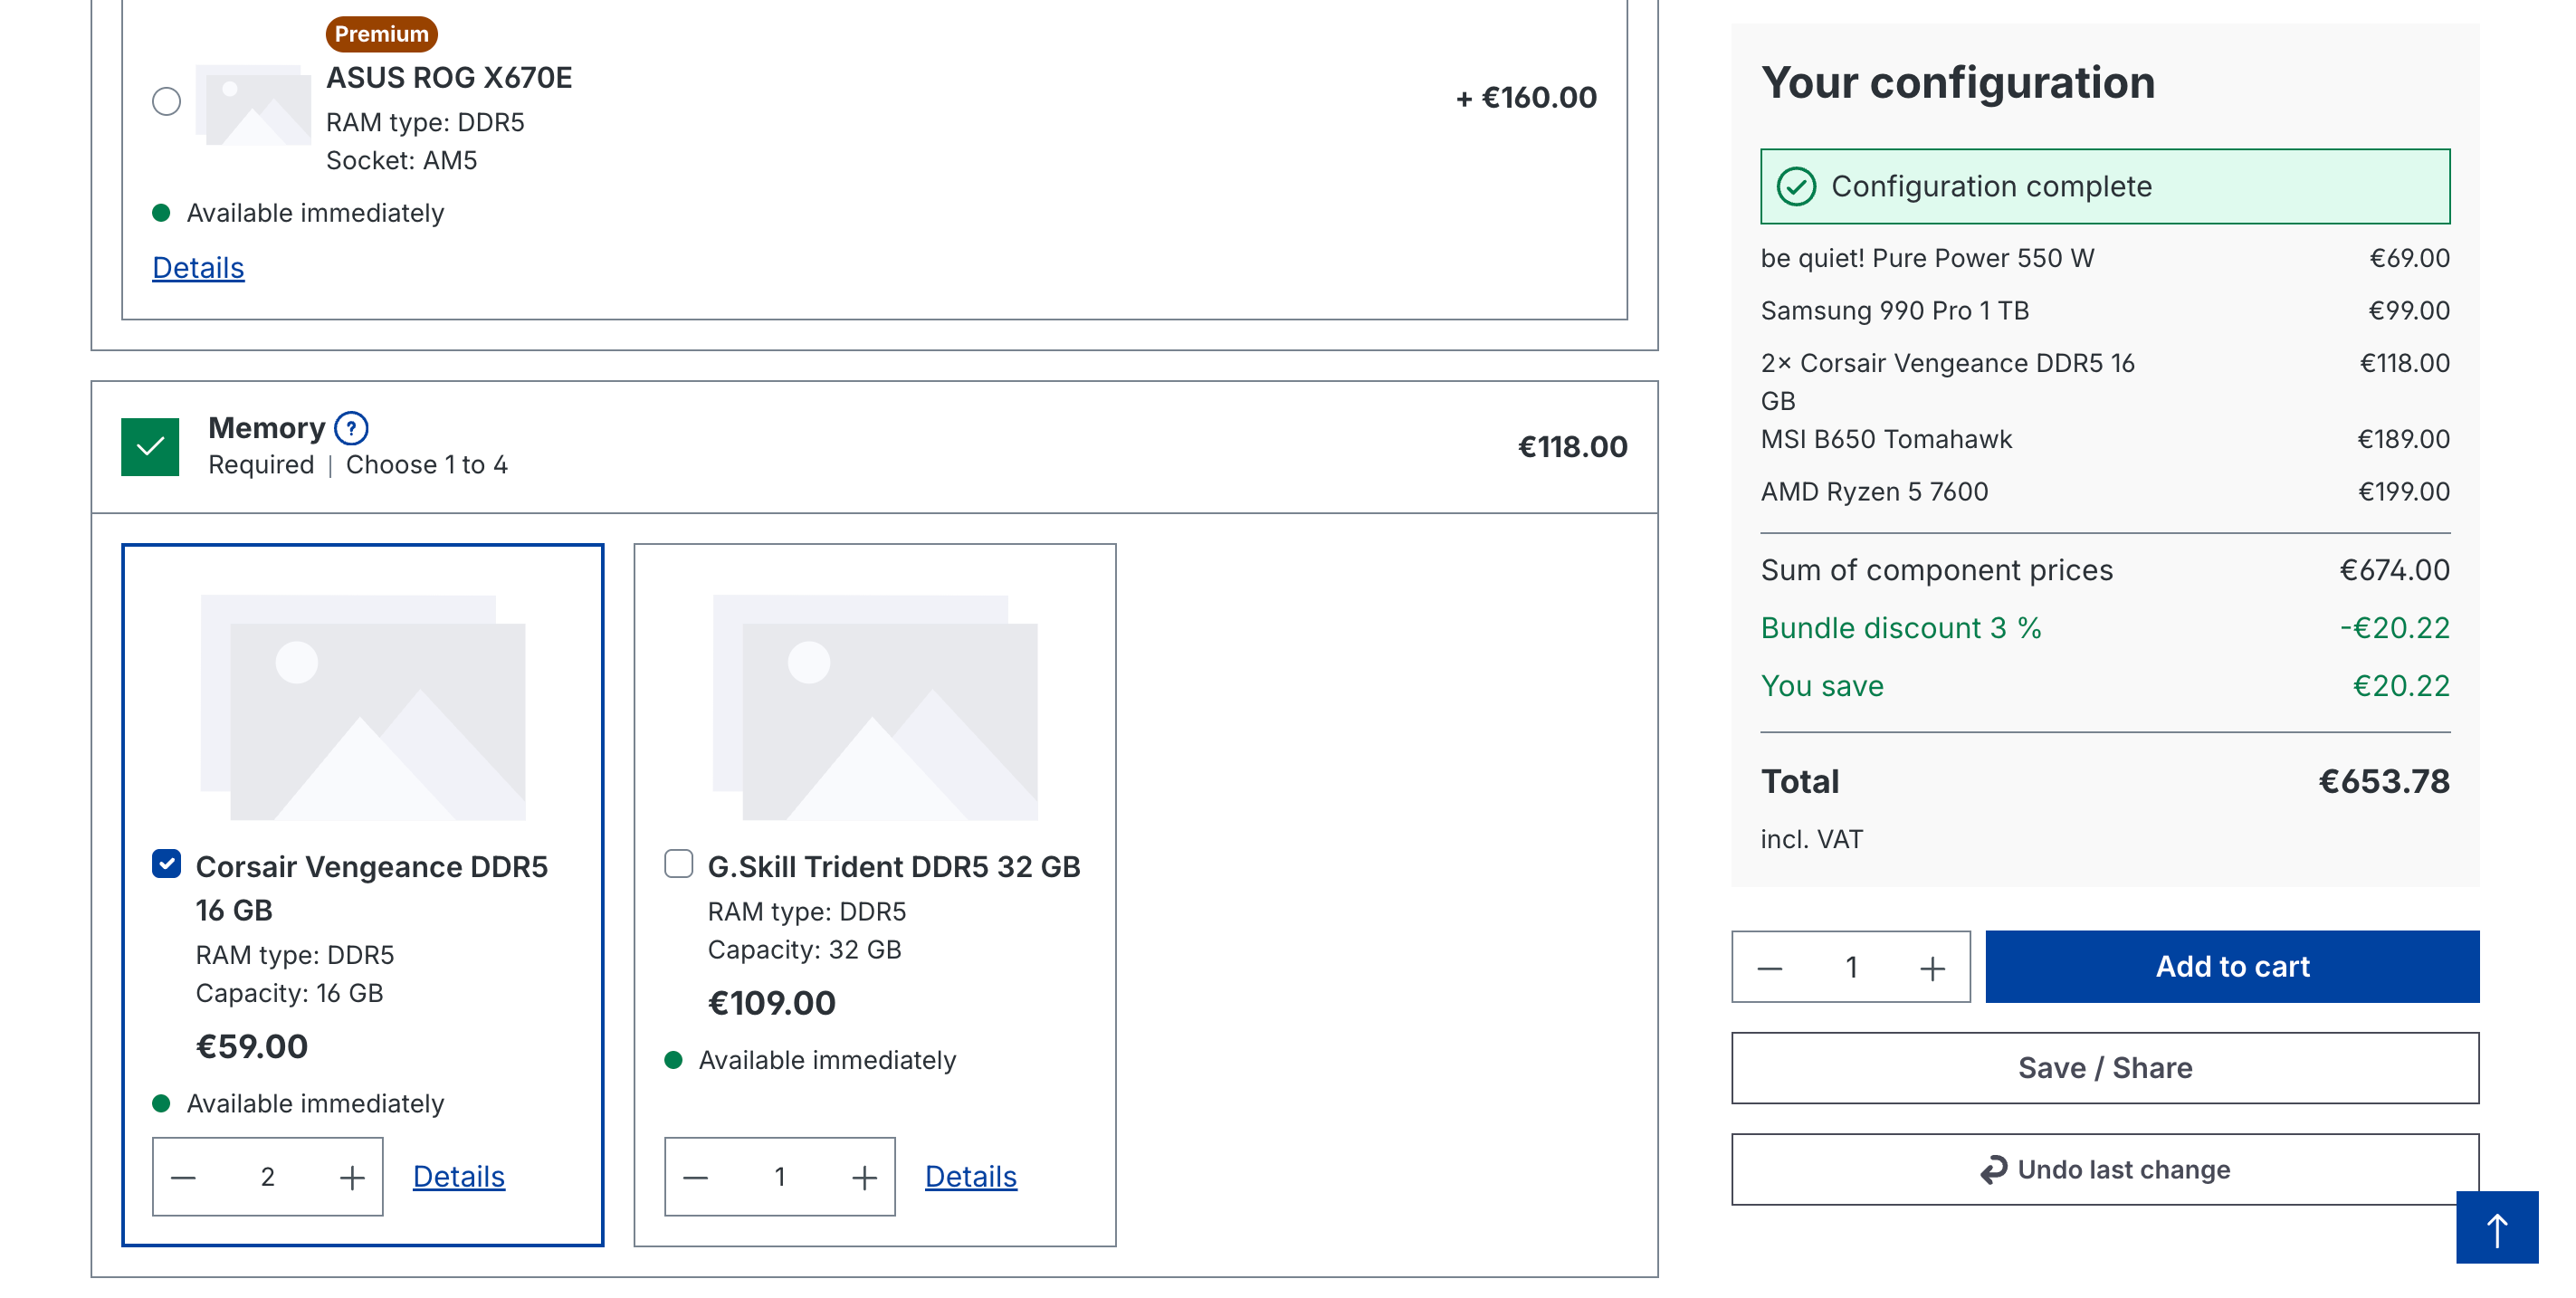Click the Configuration complete status banner
Screen dimensions: 2576x1298
click(2105, 187)
